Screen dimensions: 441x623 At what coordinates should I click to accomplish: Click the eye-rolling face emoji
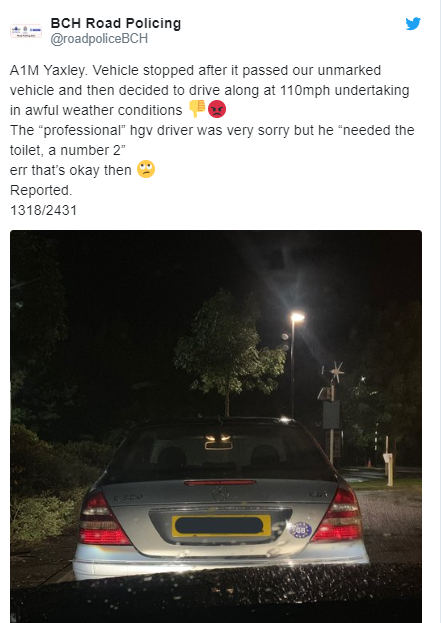coord(146,169)
